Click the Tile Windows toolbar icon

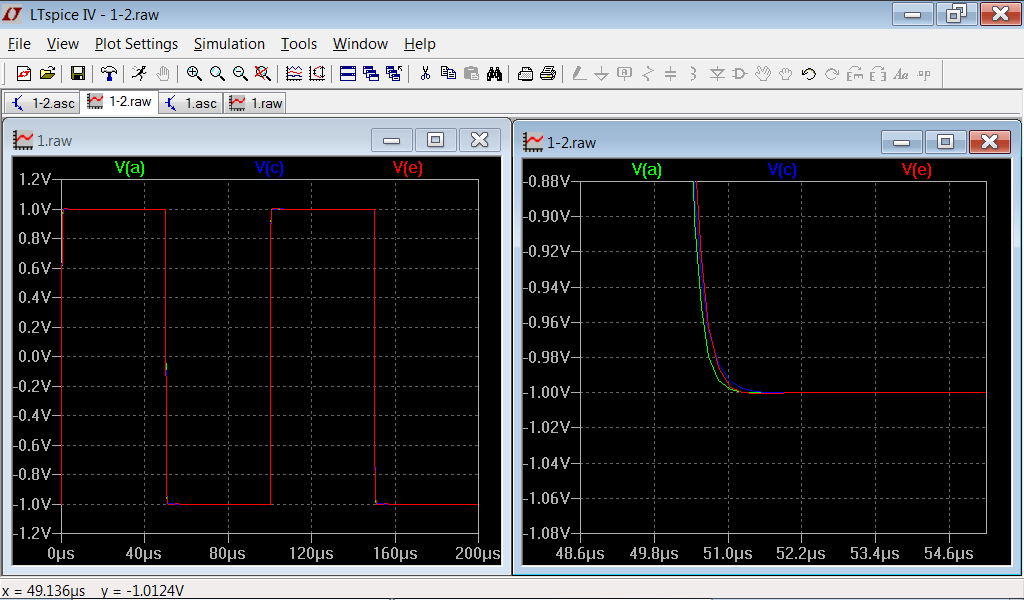point(348,73)
